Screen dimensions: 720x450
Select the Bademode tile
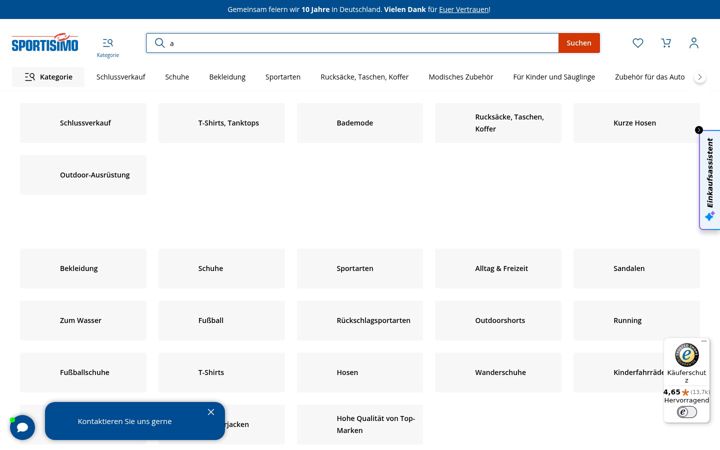360,123
